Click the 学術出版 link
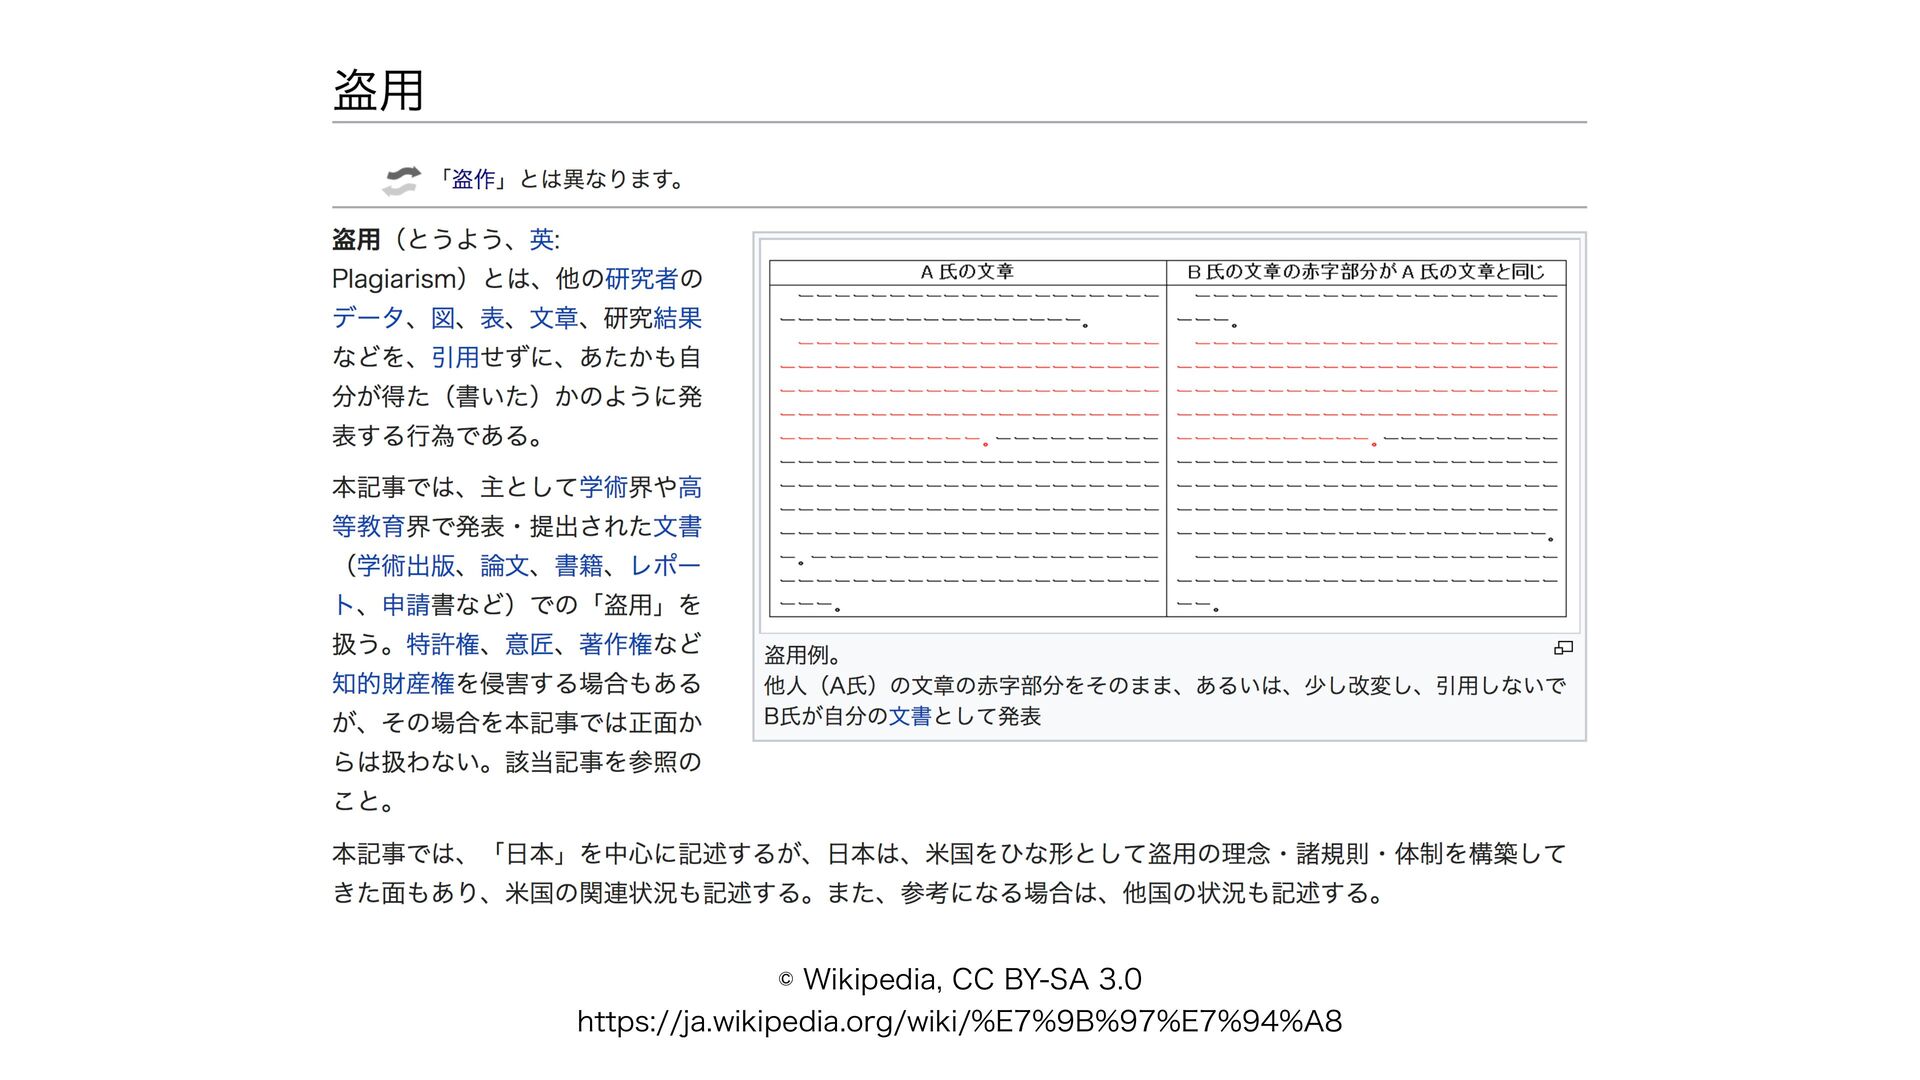Image resolution: width=1920 pixels, height=1080 pixels. point(405,566)
